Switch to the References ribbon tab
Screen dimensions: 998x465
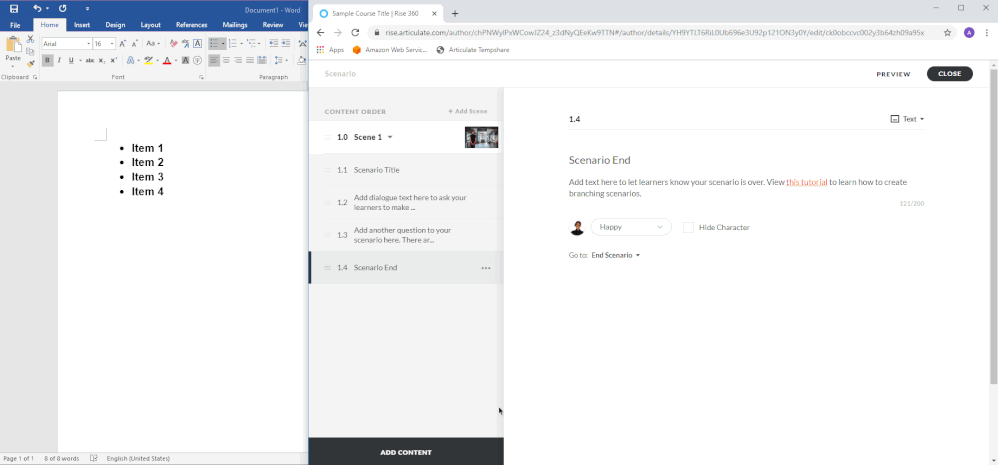[x=192, y=25]
